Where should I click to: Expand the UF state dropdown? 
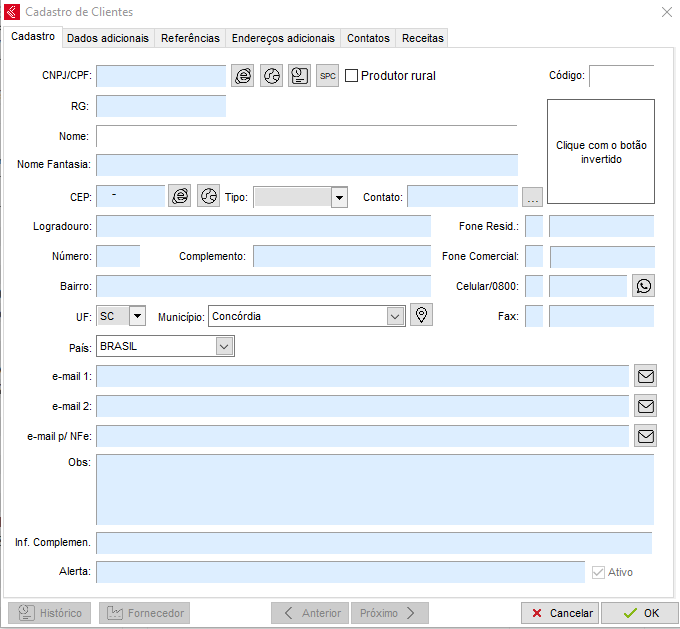pos(137,317)
